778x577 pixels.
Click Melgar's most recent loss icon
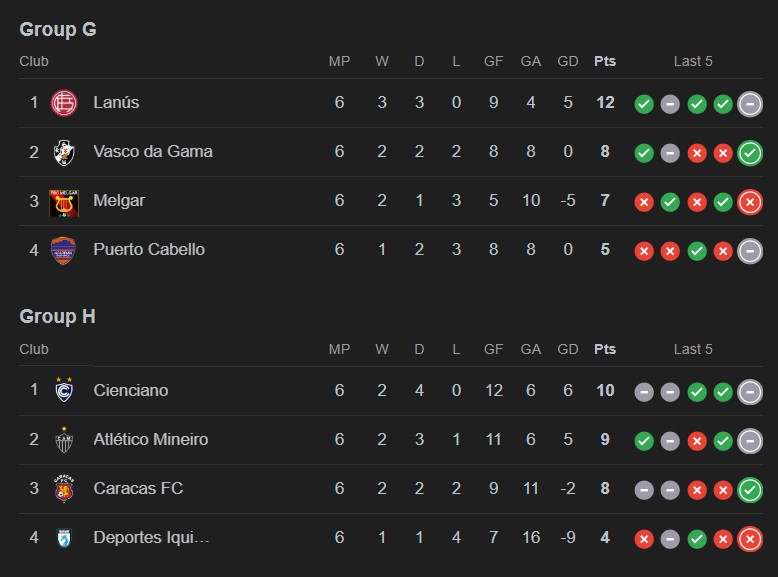pos(750,202)
